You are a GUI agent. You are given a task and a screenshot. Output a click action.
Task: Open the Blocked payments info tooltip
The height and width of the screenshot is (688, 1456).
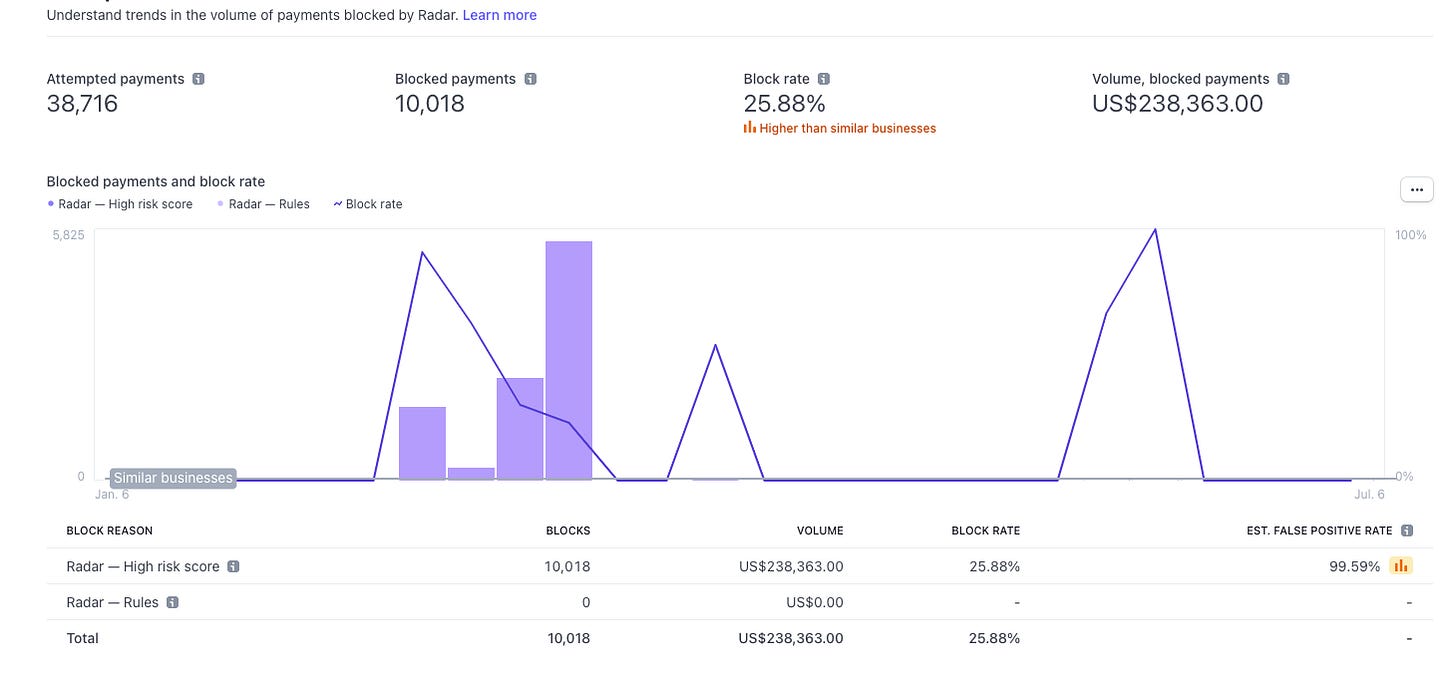[x=530, y=78]
